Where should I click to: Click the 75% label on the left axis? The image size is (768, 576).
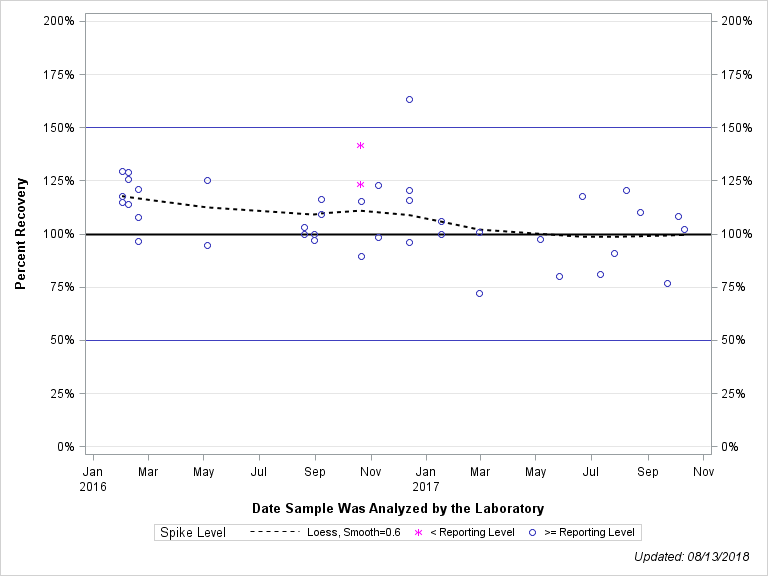click(63, 287)
